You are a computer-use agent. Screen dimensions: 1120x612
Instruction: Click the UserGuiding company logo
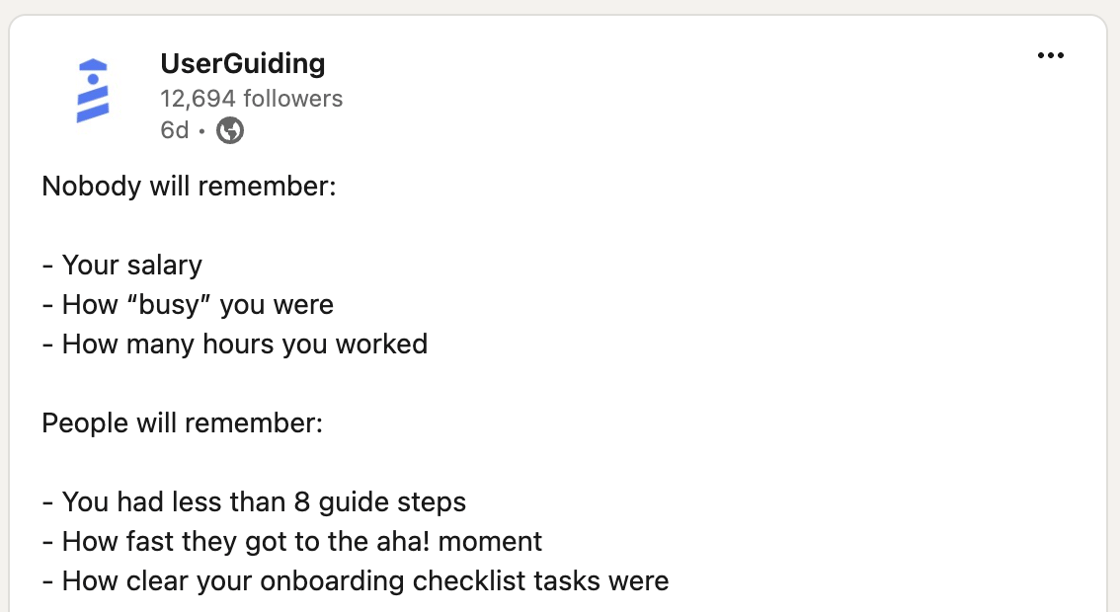pos(92,90)
